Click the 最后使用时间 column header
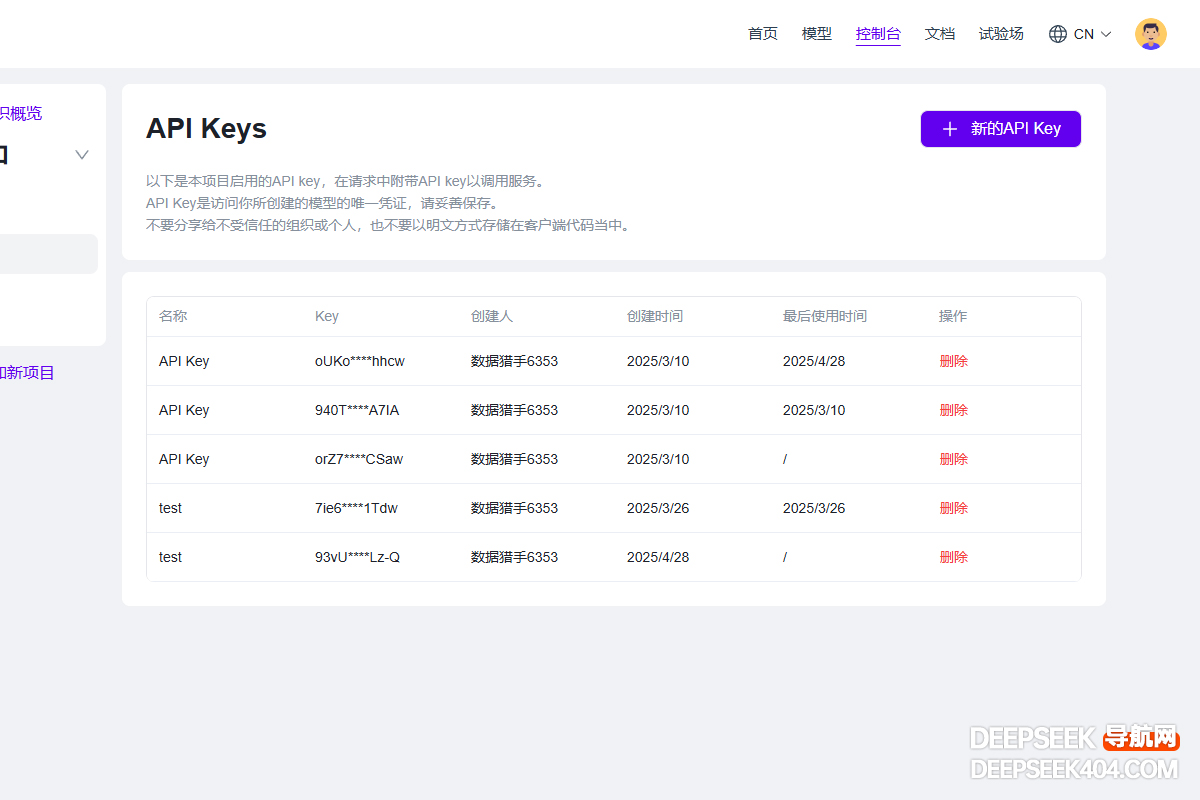This screenshot has height=800, width=1200. (x=824, y=316)
